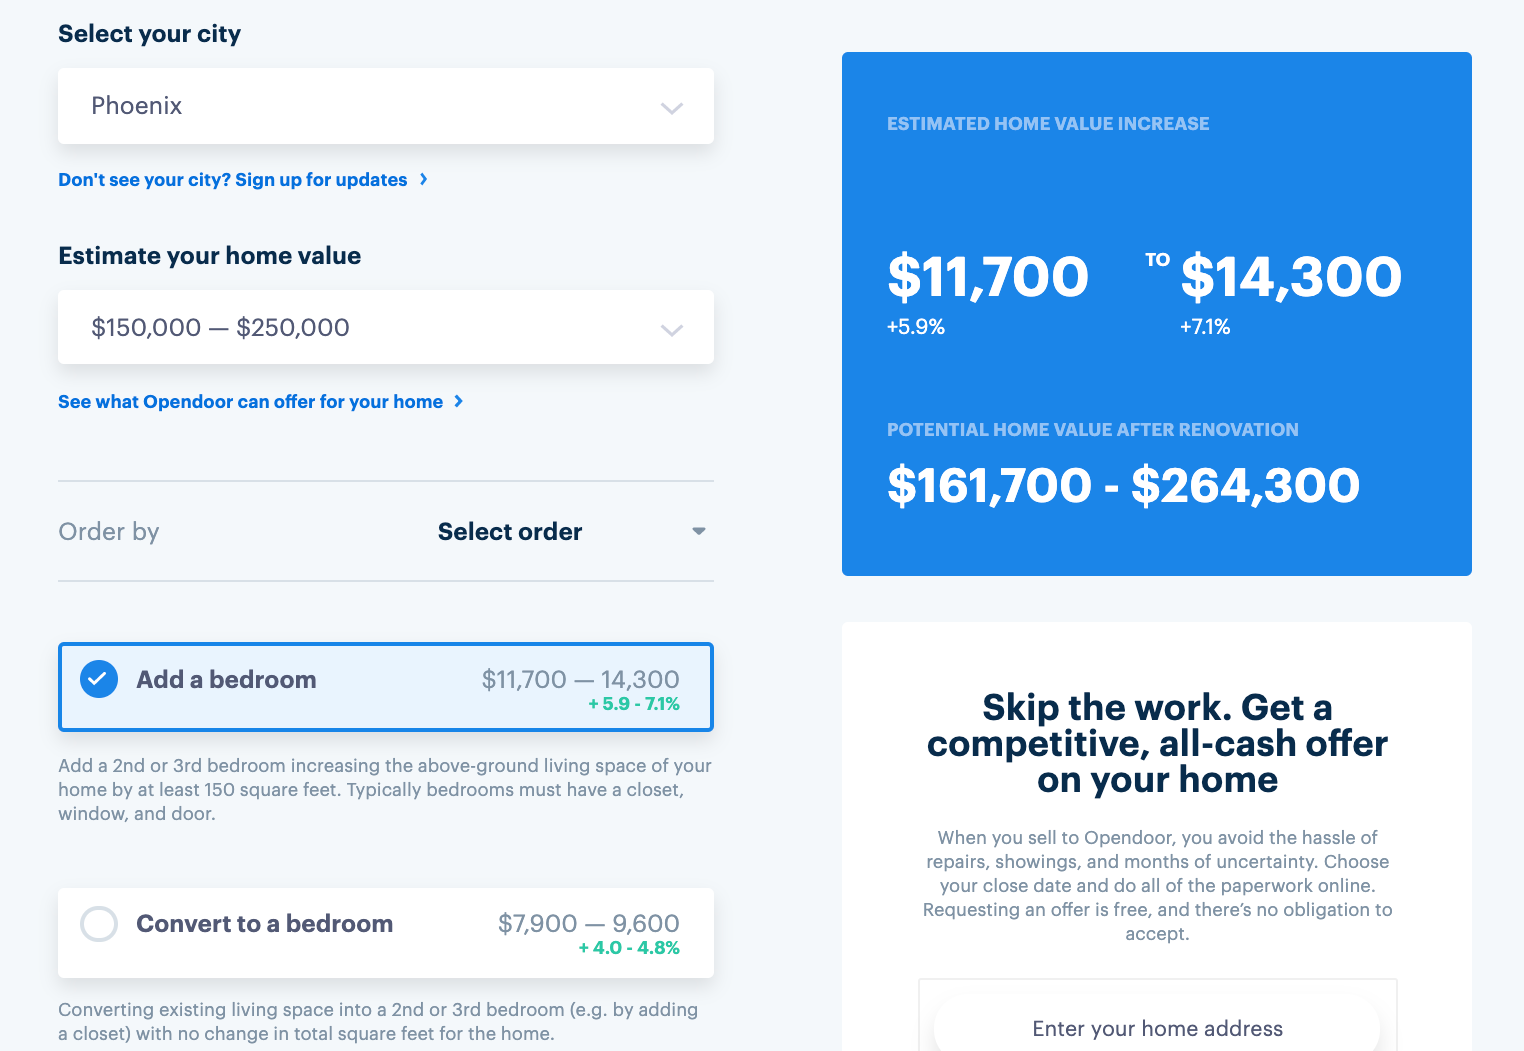Select the "Add a bedroom" renovation card
1524x1051 pixels.
pos(386,687)
